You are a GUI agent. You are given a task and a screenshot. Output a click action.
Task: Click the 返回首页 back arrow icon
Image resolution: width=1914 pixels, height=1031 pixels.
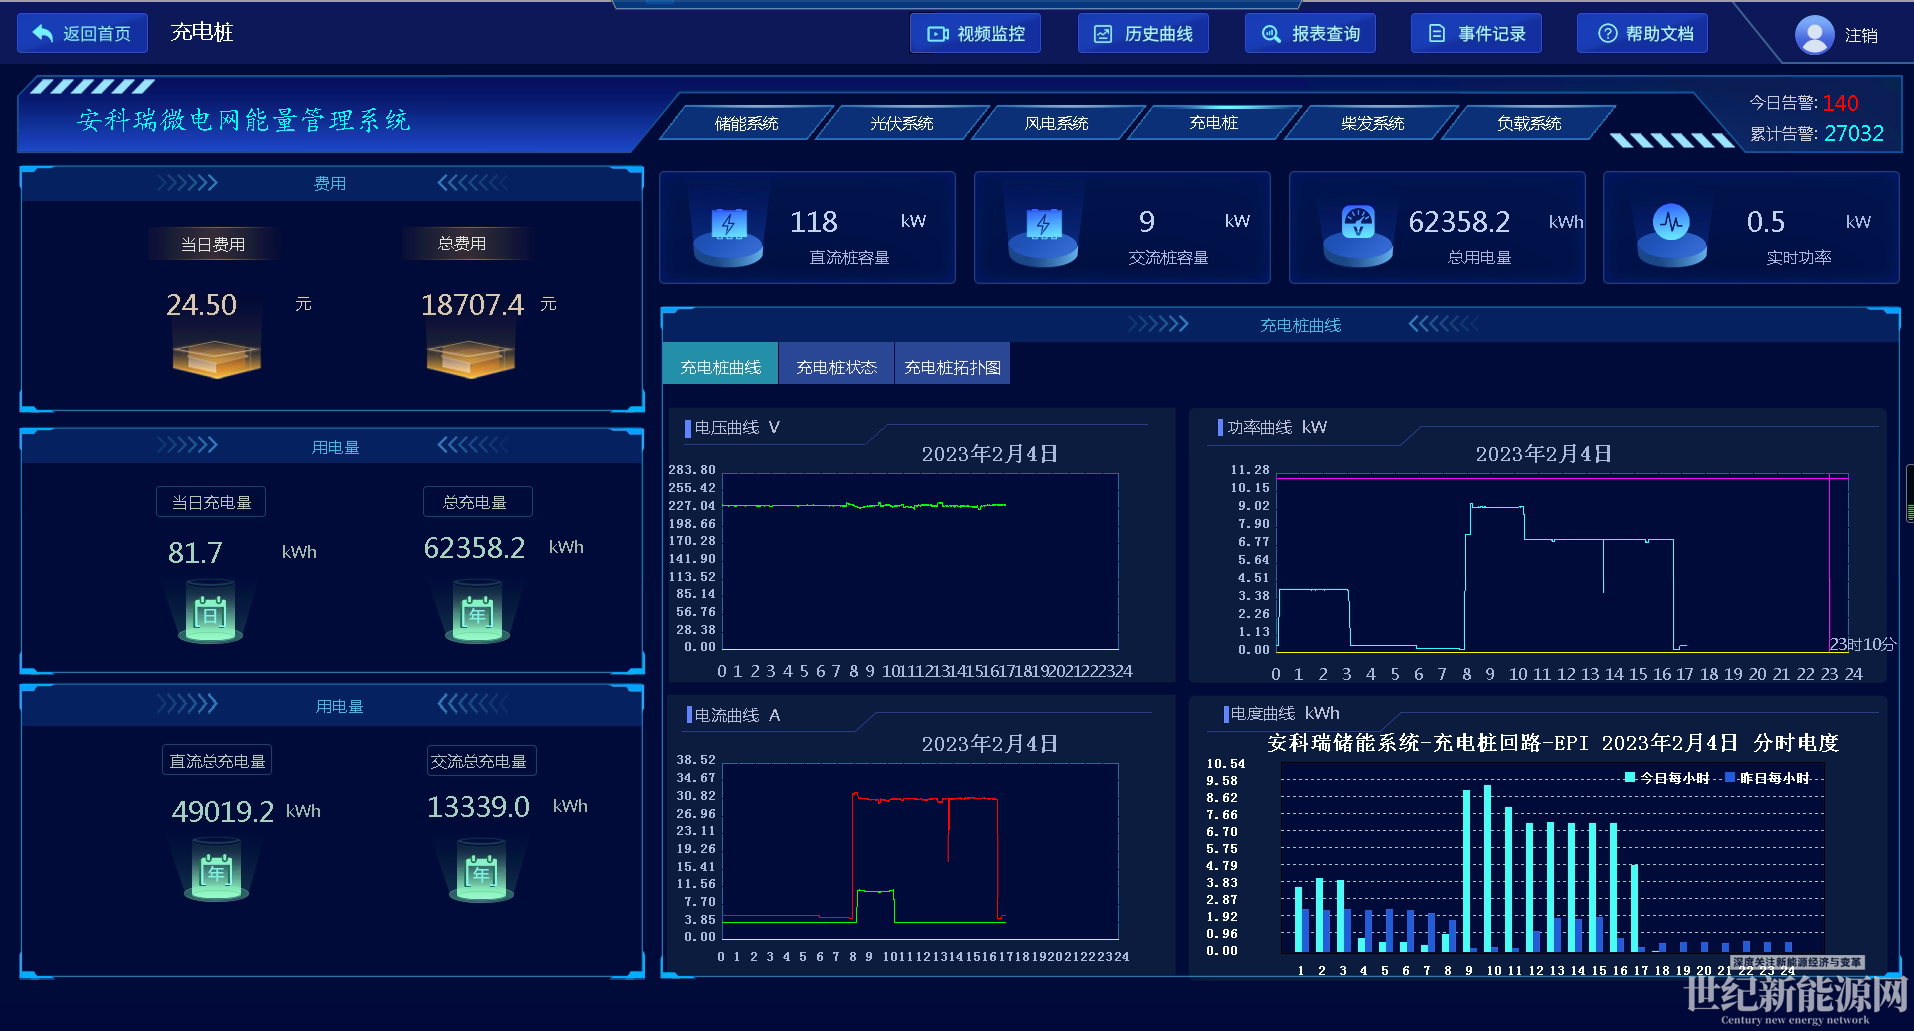point(43,33)
